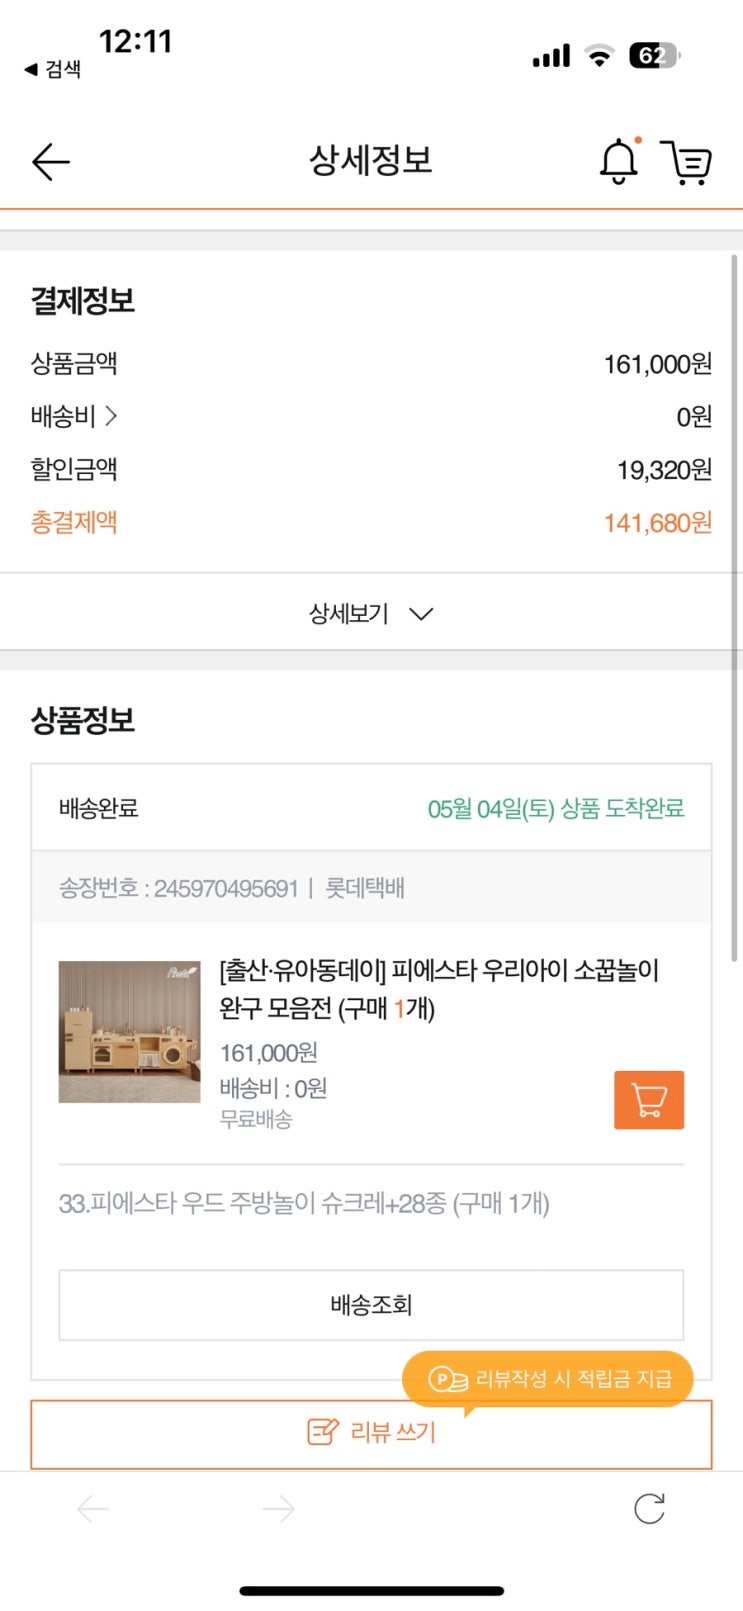Return to 검색 app via status bar
The image size is (743, 1611).
(53, 69)
